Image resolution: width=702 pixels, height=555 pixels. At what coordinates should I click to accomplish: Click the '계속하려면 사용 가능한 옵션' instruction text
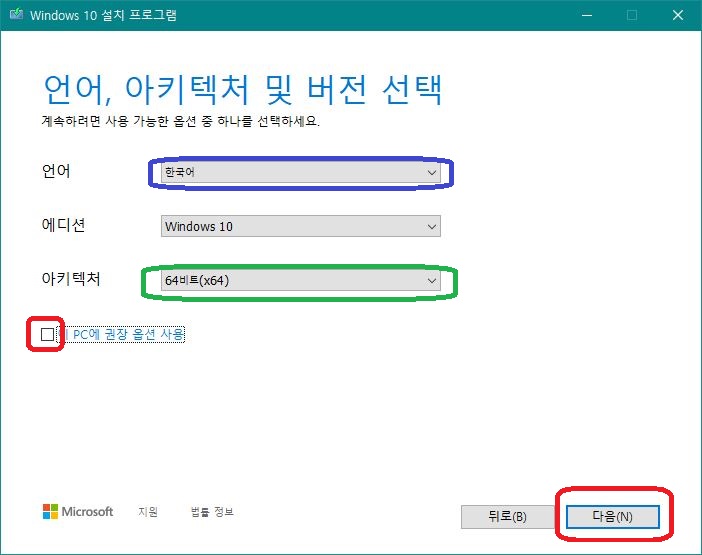tap(180, 121)
